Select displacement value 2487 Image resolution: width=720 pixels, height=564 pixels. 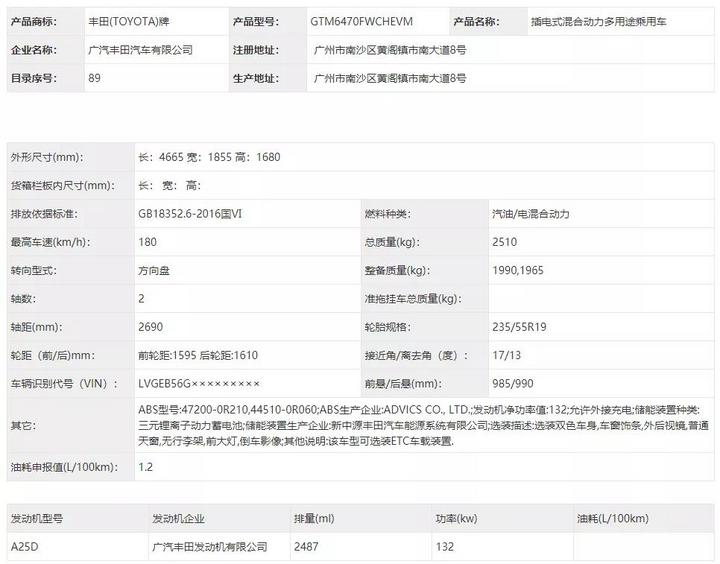306,547
